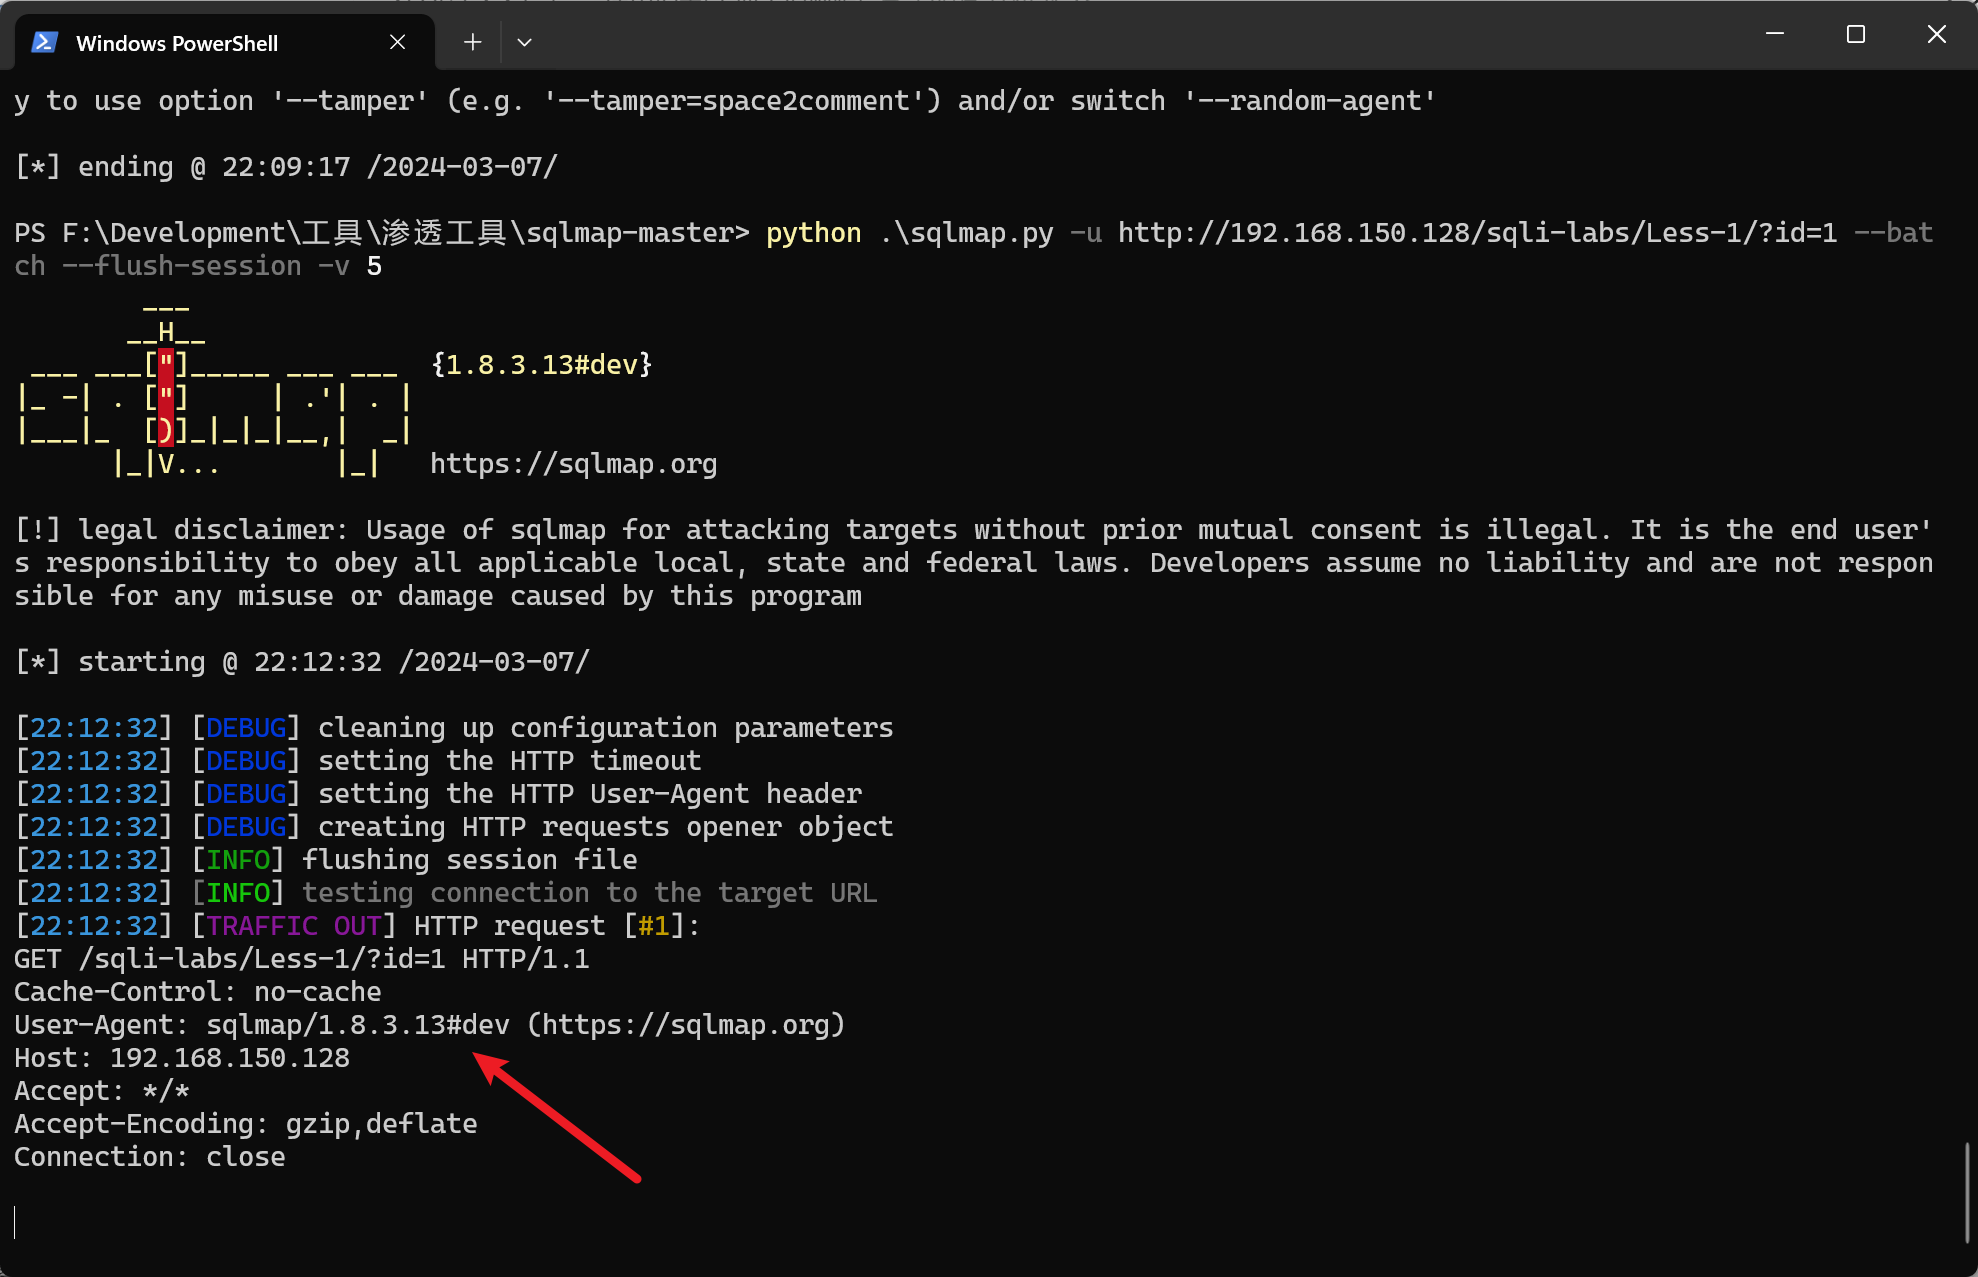
Task: Click the target URL in the sqlmap command
Action: tap(1477, 233)
